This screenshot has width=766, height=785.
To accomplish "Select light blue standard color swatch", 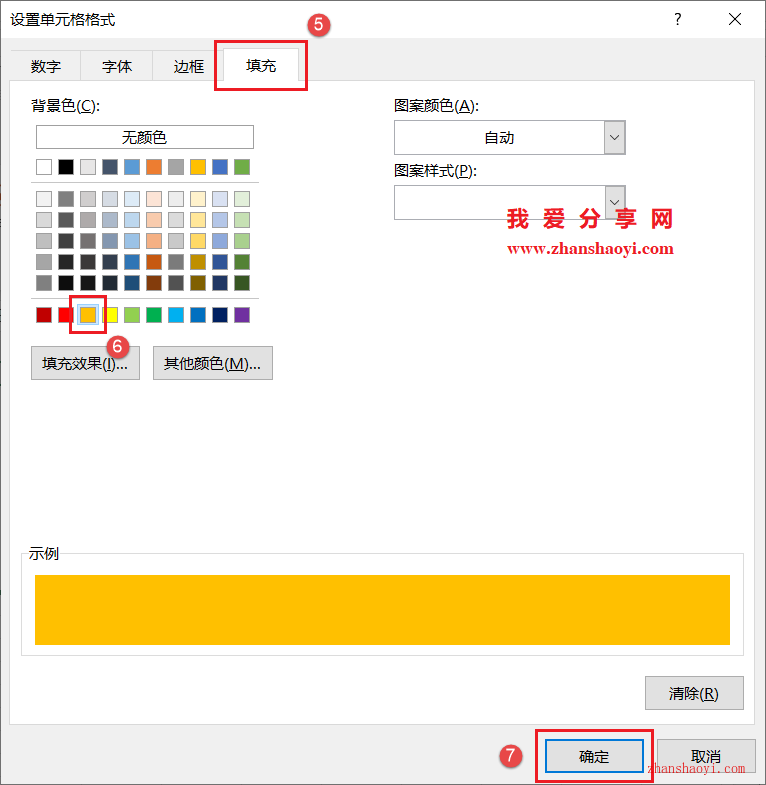I will point(176,315).
